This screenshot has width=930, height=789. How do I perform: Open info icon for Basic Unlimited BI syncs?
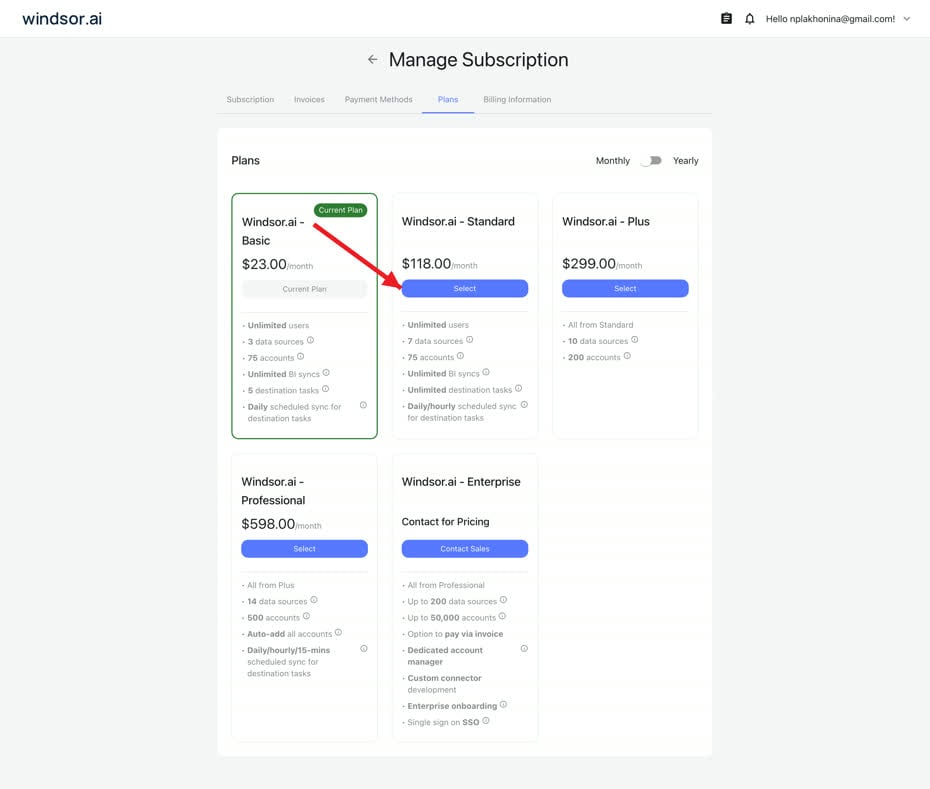[326, 373]
